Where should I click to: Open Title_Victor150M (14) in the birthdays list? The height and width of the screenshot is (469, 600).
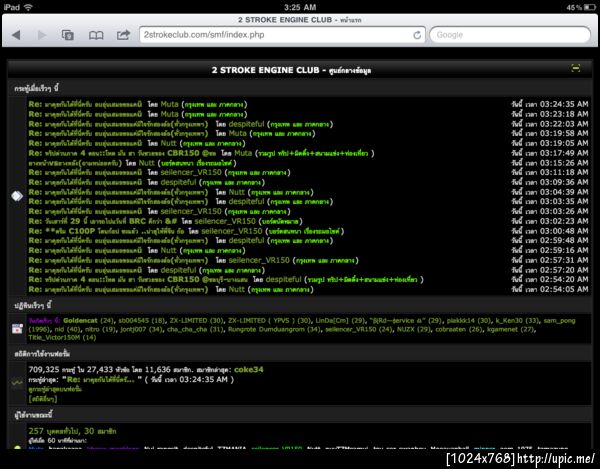tap(62, 337)
